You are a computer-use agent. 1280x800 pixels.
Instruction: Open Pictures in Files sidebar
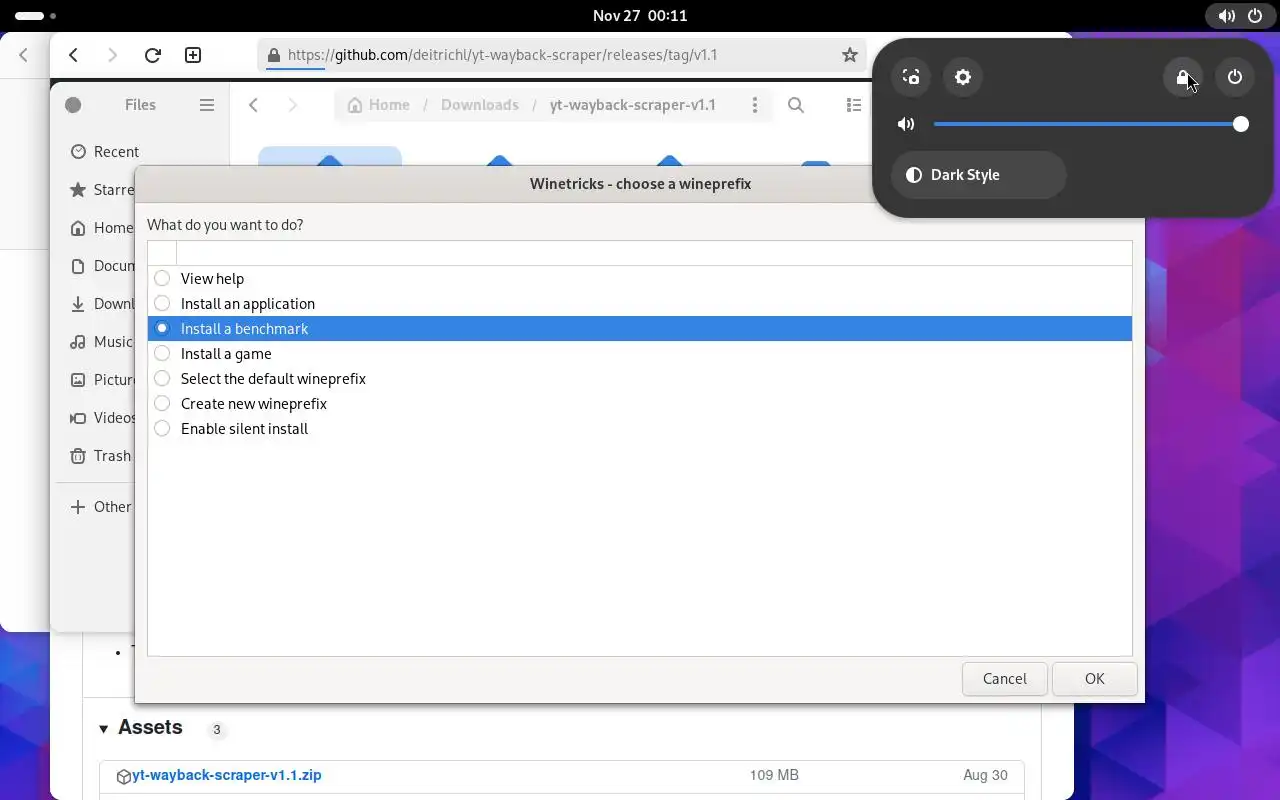click(x=100, y=380)
